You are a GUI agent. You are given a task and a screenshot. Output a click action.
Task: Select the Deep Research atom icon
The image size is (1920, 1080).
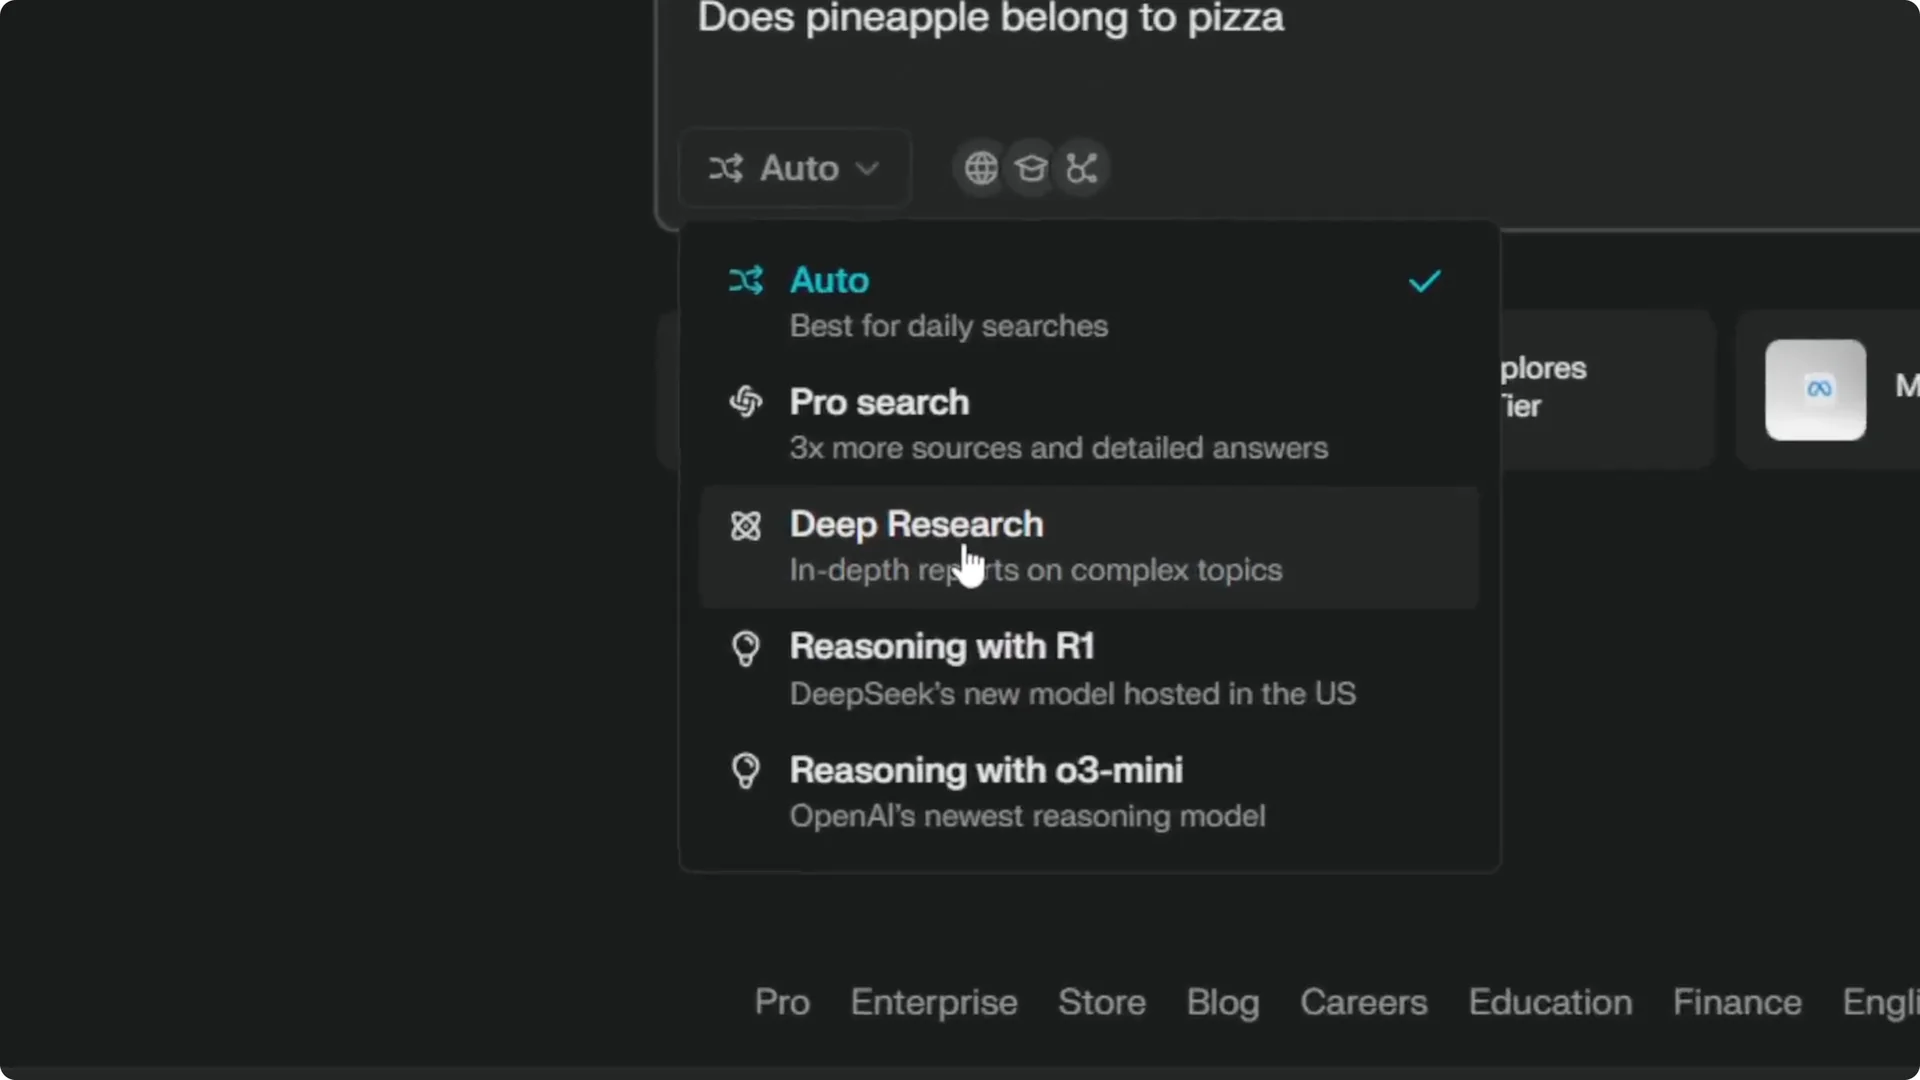745,525
